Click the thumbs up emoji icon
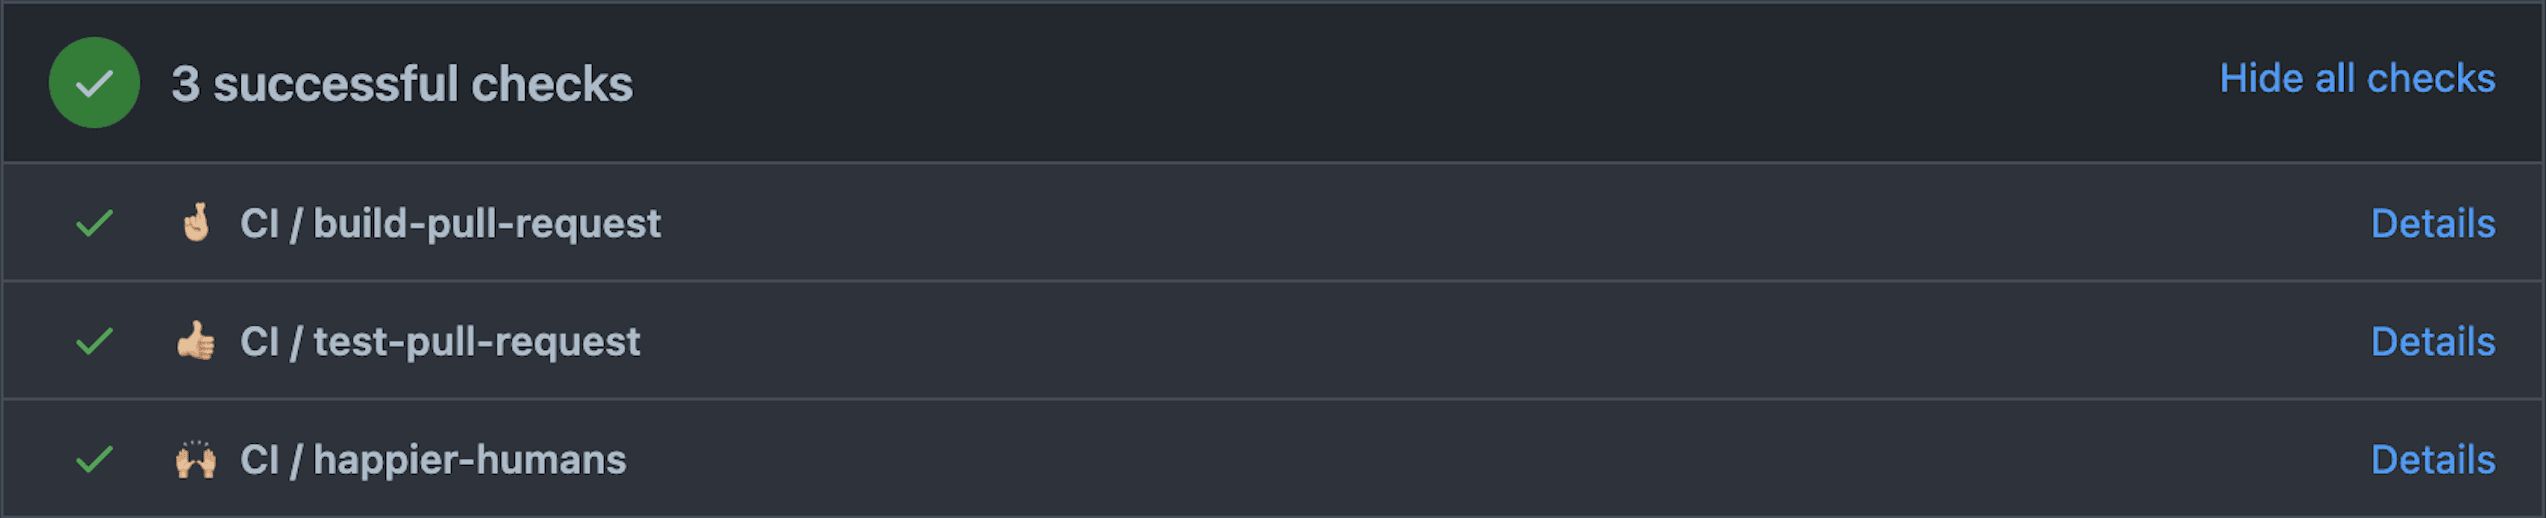This screenshot has height=518, width=2546. (x=196, y=341)
